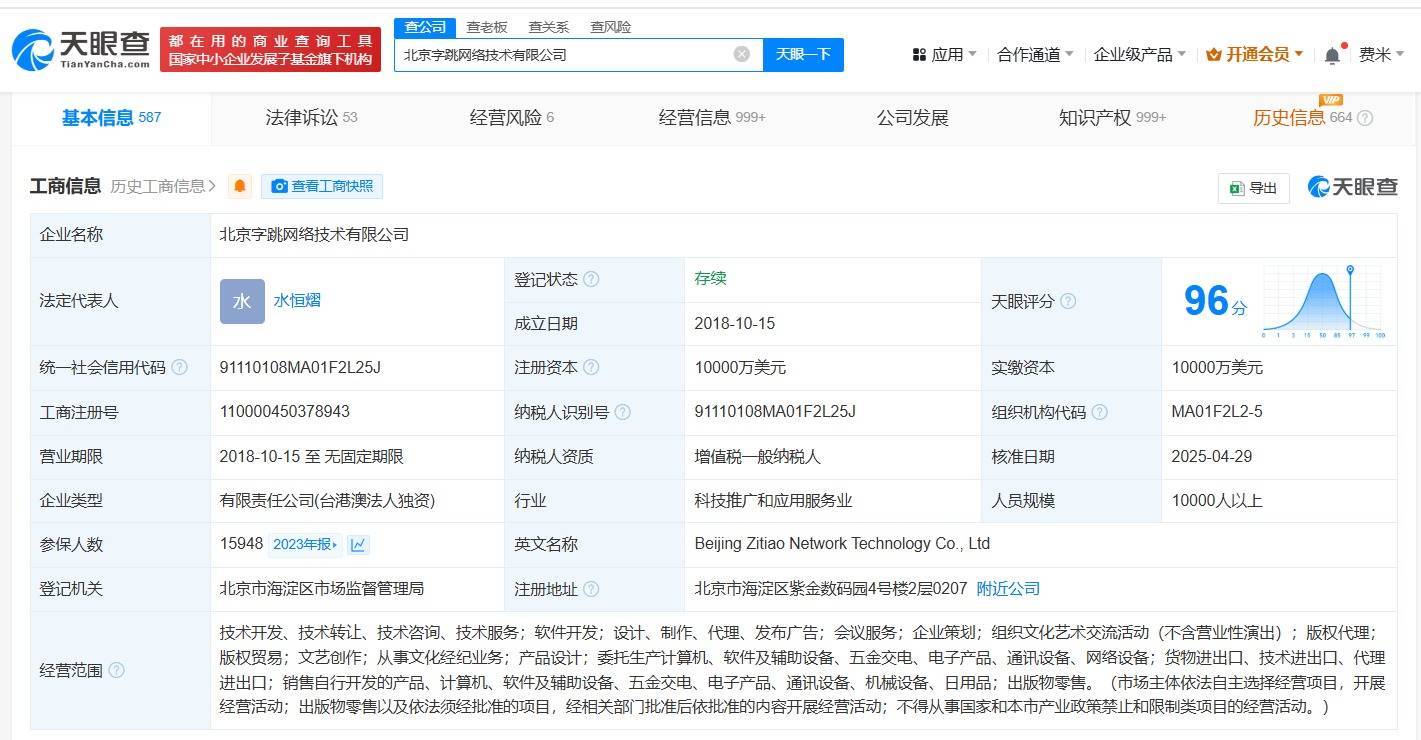Click the help icon beside 纳税人识别号
The width and height of the screenshot is (1421, 740).
[x=622, y=412]
